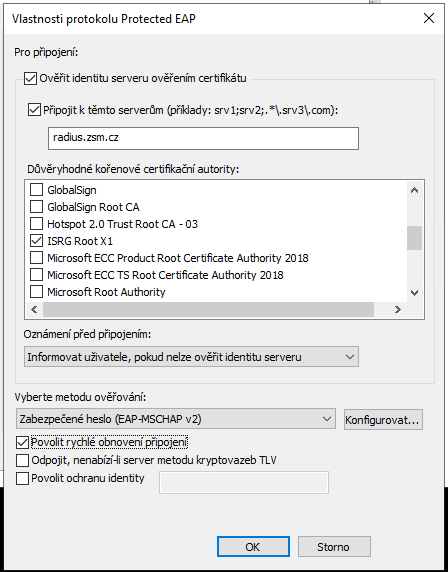Check Microsoft ECC Product Root Certificate Authority 2018
The width and height of the screenshot is (448, 572).
(x=36, y=258)
